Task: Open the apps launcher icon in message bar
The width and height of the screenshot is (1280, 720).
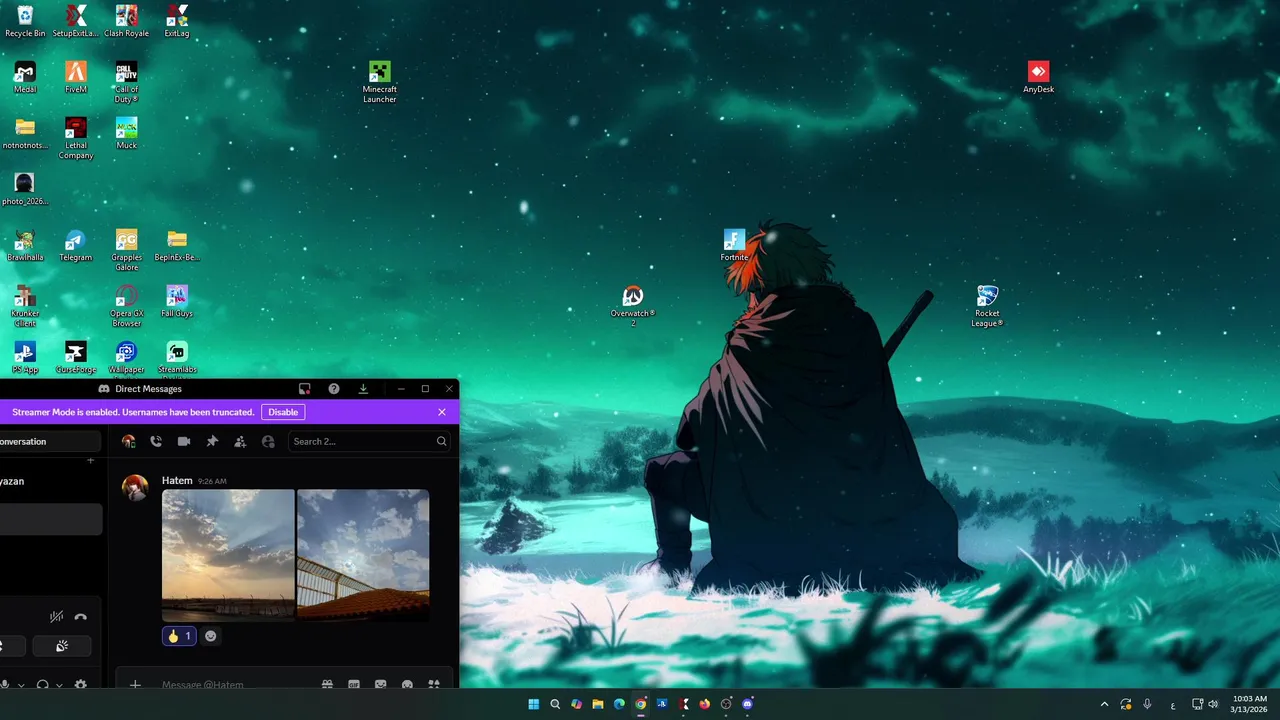Action: tap(433, 685)
